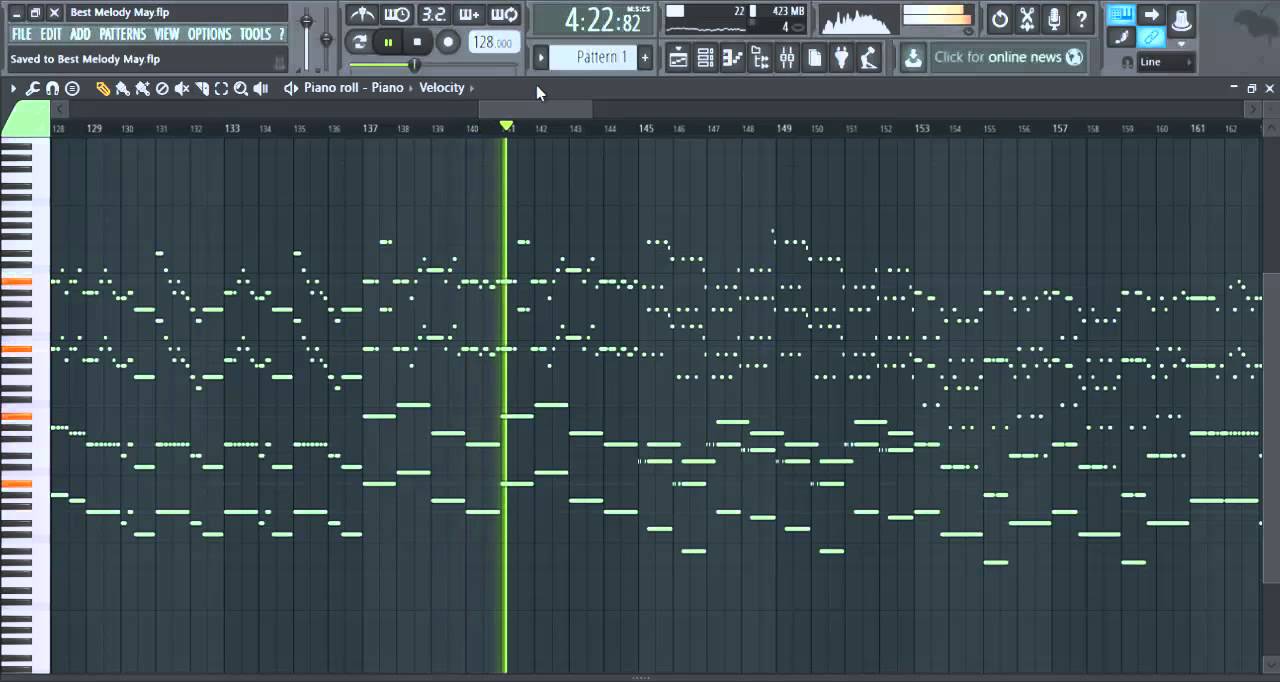Select the Draw pencil tool
This screenshot has width=1280, height=682.
pos(103,89)
